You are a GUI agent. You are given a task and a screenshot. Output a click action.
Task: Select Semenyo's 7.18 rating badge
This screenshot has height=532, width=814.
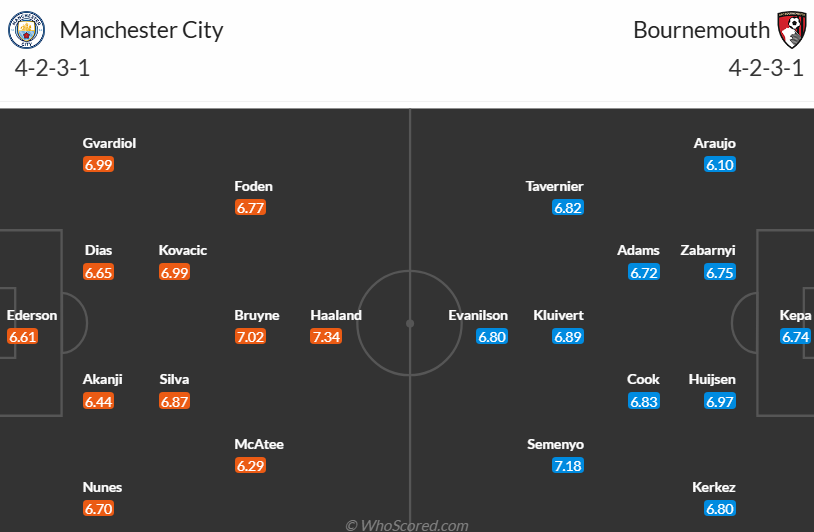[x=567, y=466]
